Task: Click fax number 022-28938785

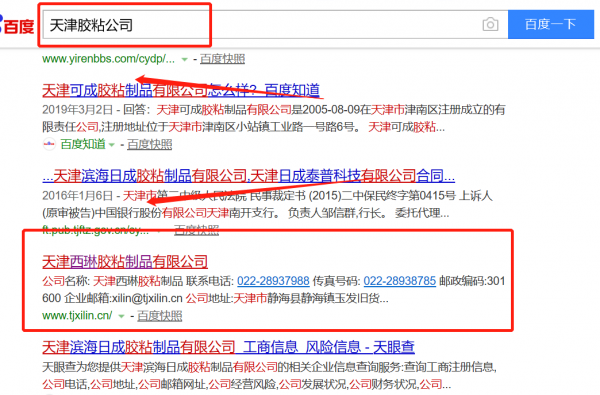Action: pos(399,281)
